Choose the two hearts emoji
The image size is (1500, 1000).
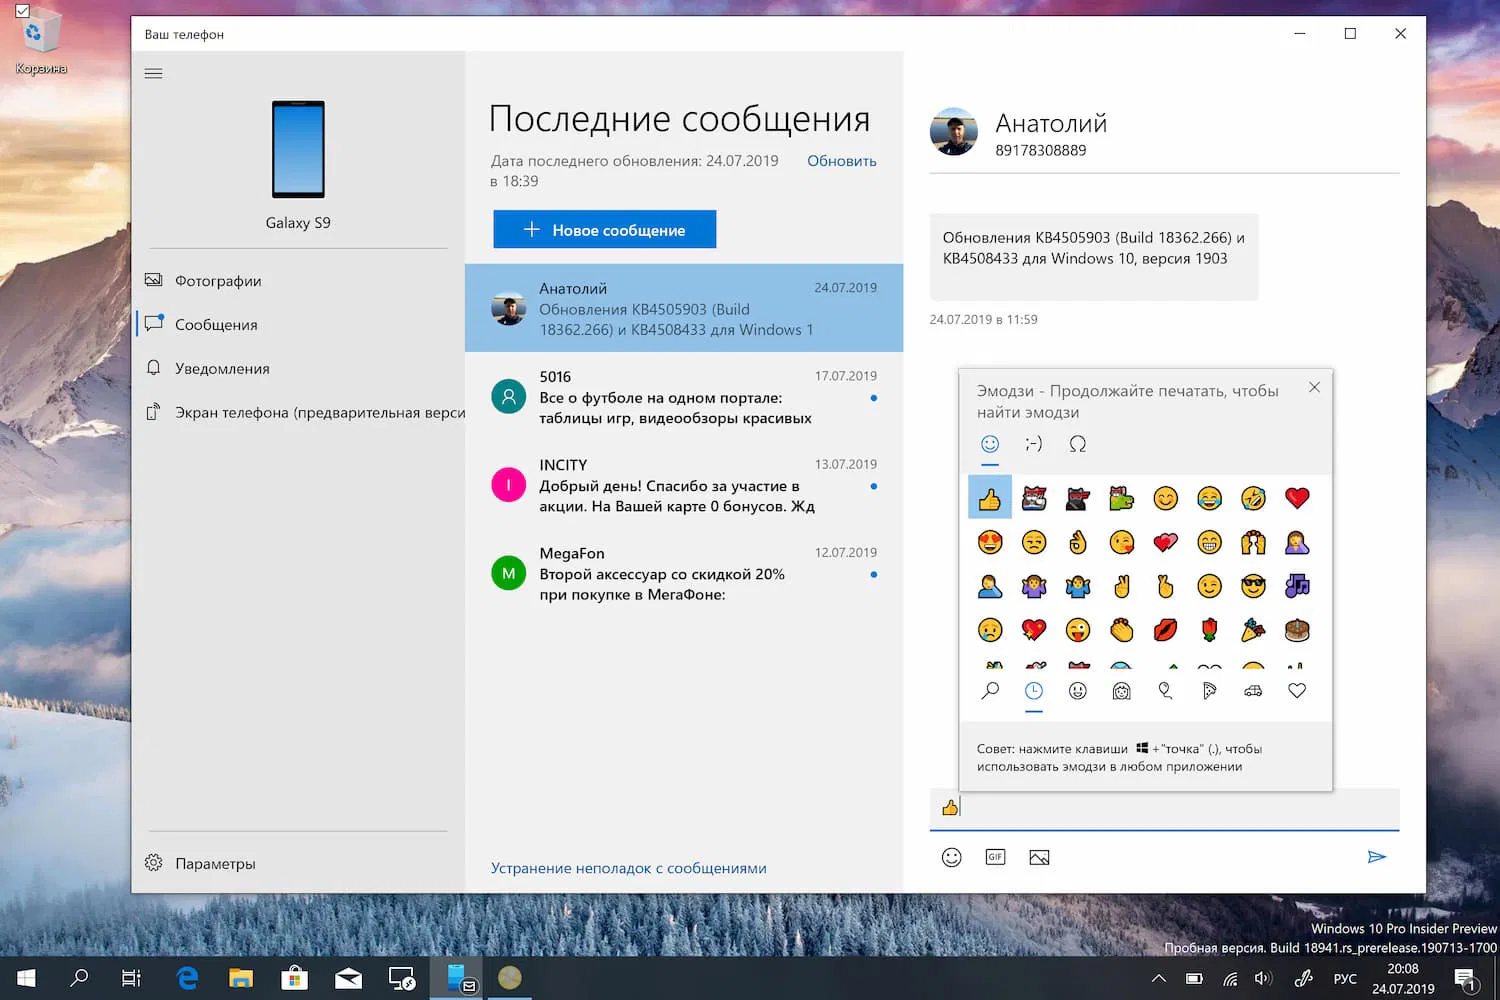pos(1165,542)
